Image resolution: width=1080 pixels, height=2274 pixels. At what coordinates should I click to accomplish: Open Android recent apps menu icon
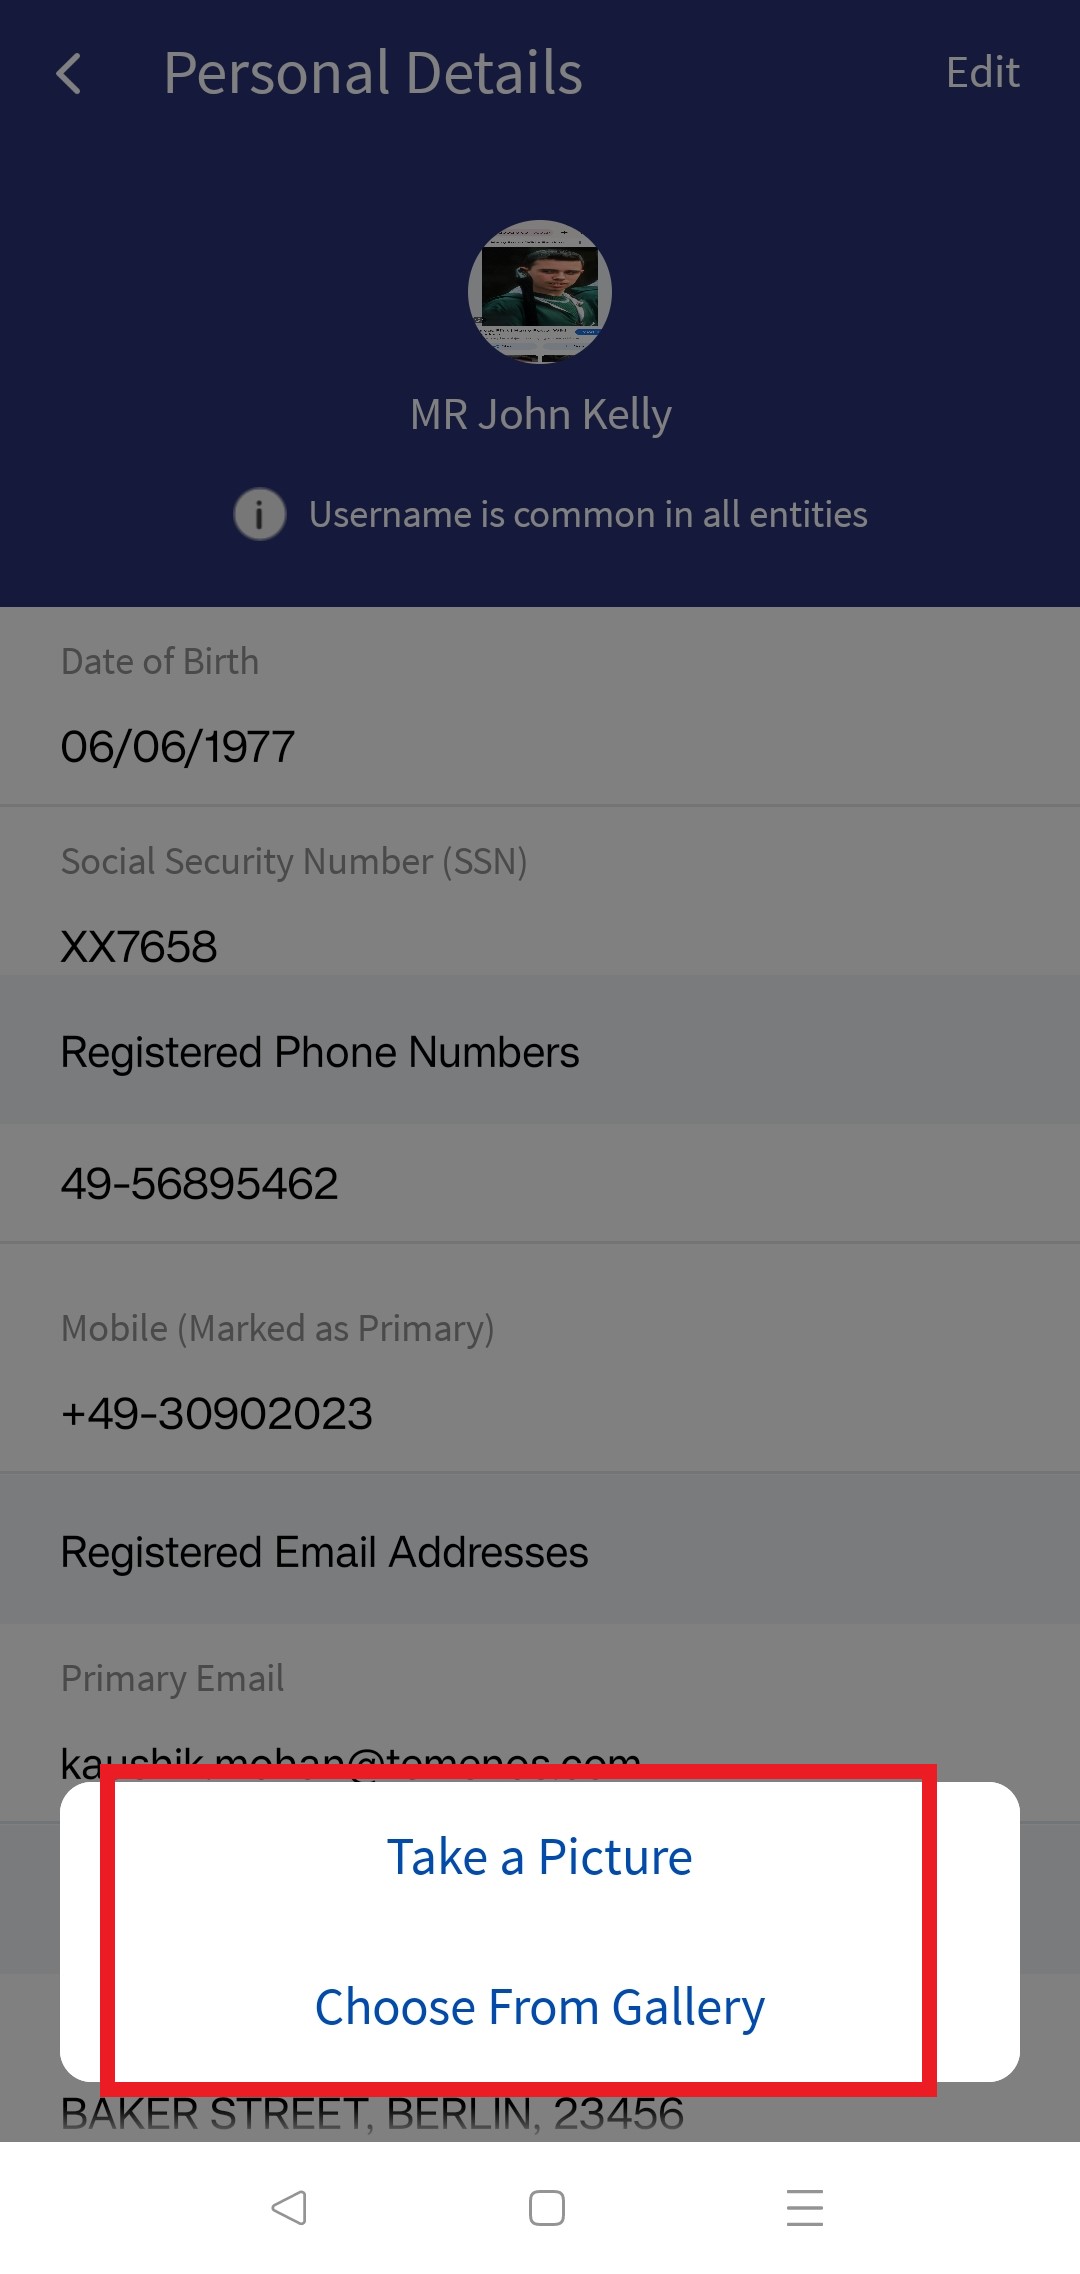(804, 2207)
